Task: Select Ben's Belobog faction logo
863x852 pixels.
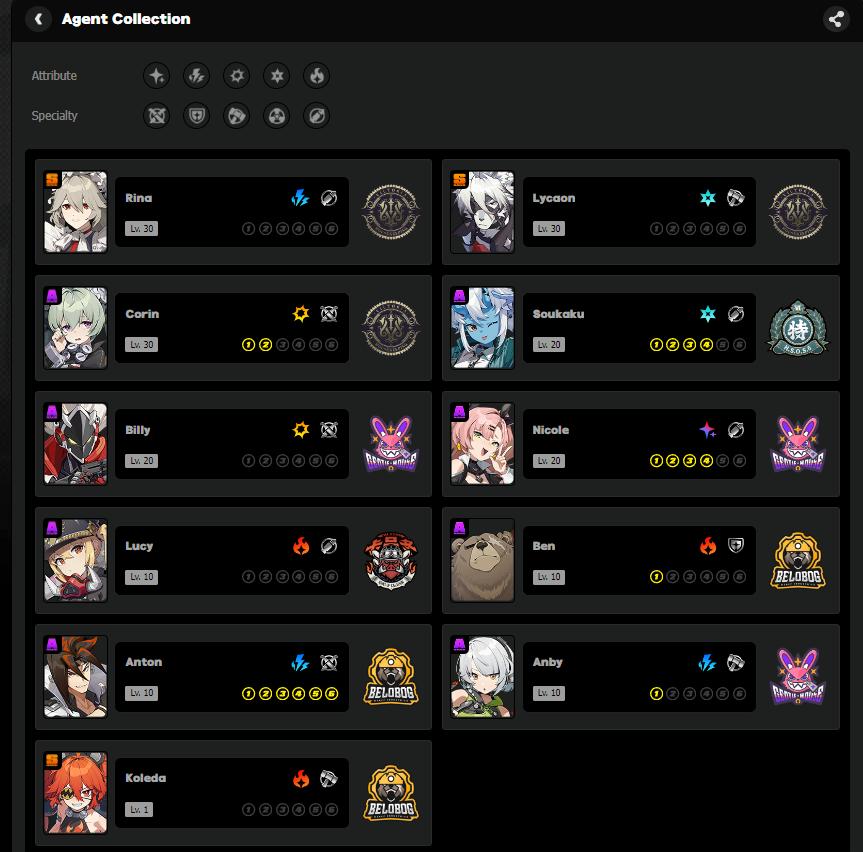Action: (798, 560)
